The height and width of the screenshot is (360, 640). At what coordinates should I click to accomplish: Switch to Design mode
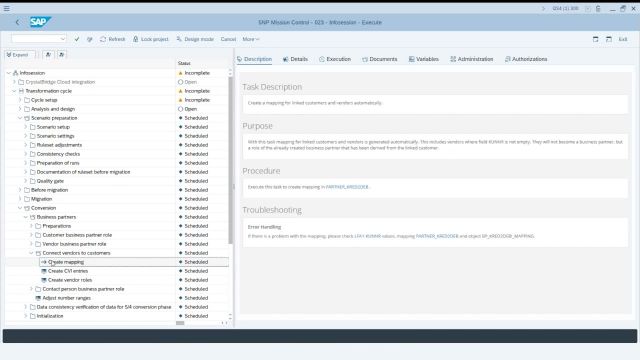pos(195,39)
